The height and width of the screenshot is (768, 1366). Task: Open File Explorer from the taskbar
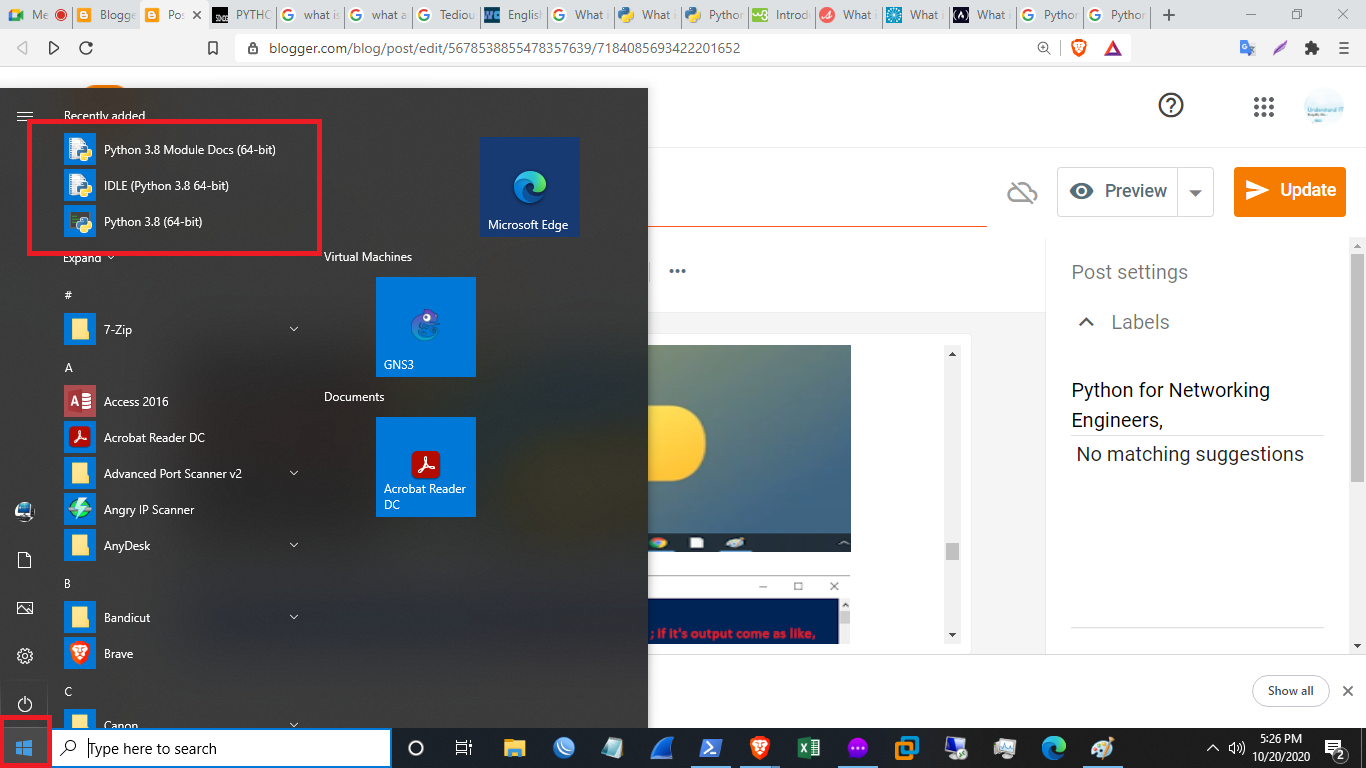point(514,748)
